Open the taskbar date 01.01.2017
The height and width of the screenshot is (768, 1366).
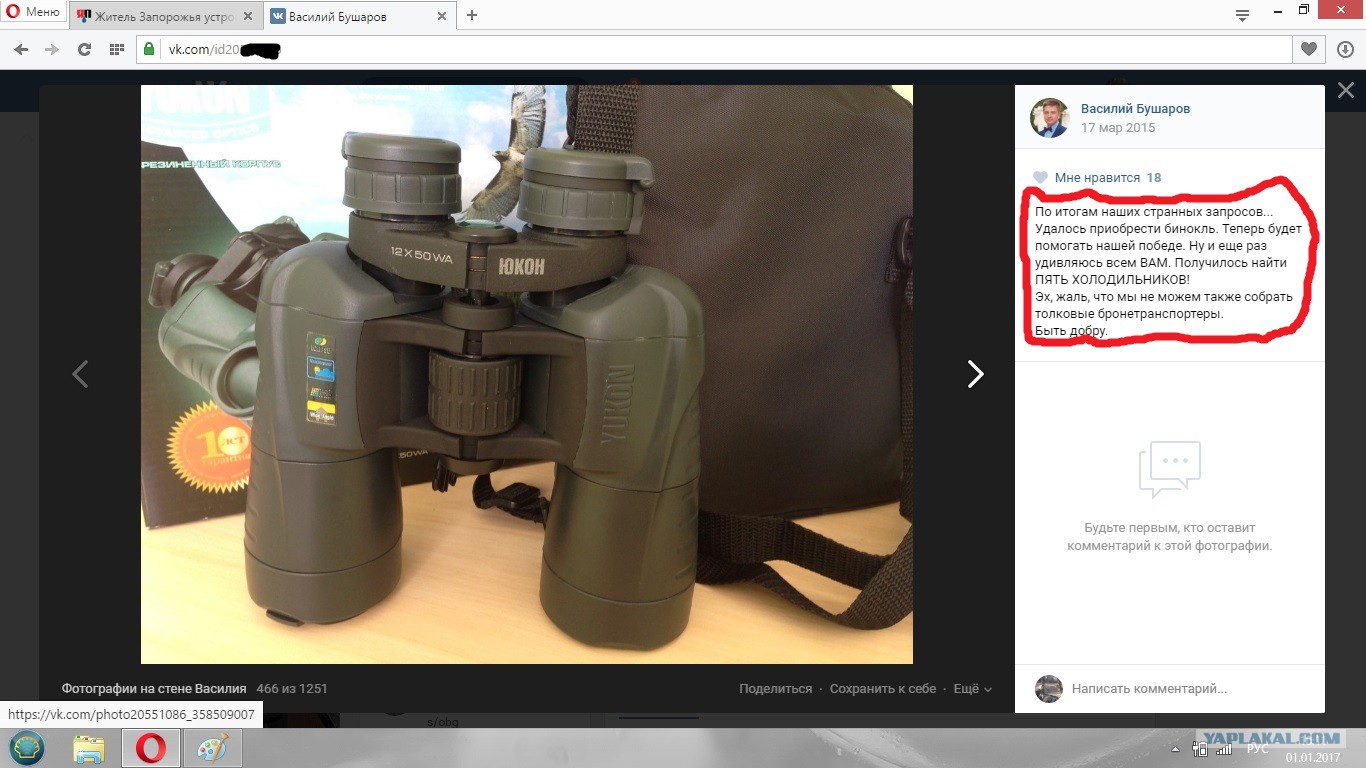click(1312, 757)
